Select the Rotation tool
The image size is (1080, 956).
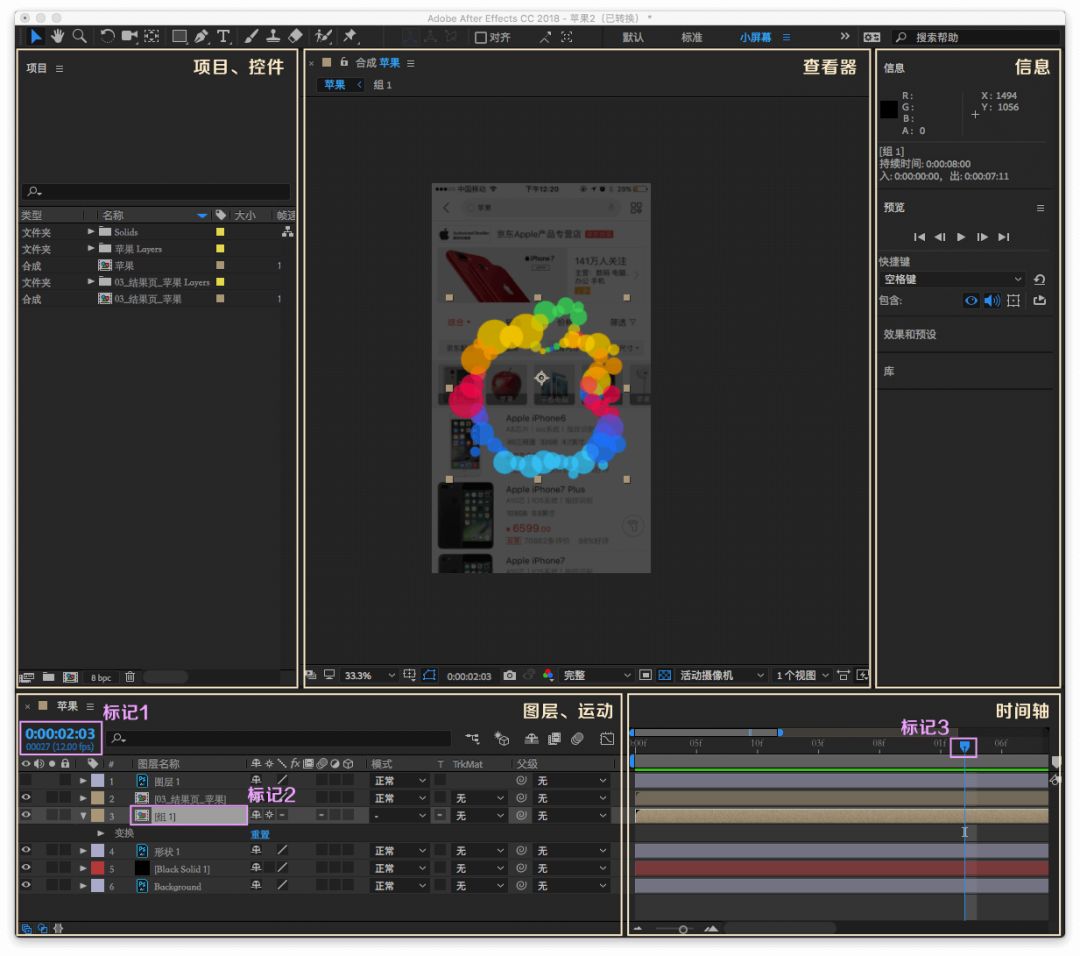[107, 37]
